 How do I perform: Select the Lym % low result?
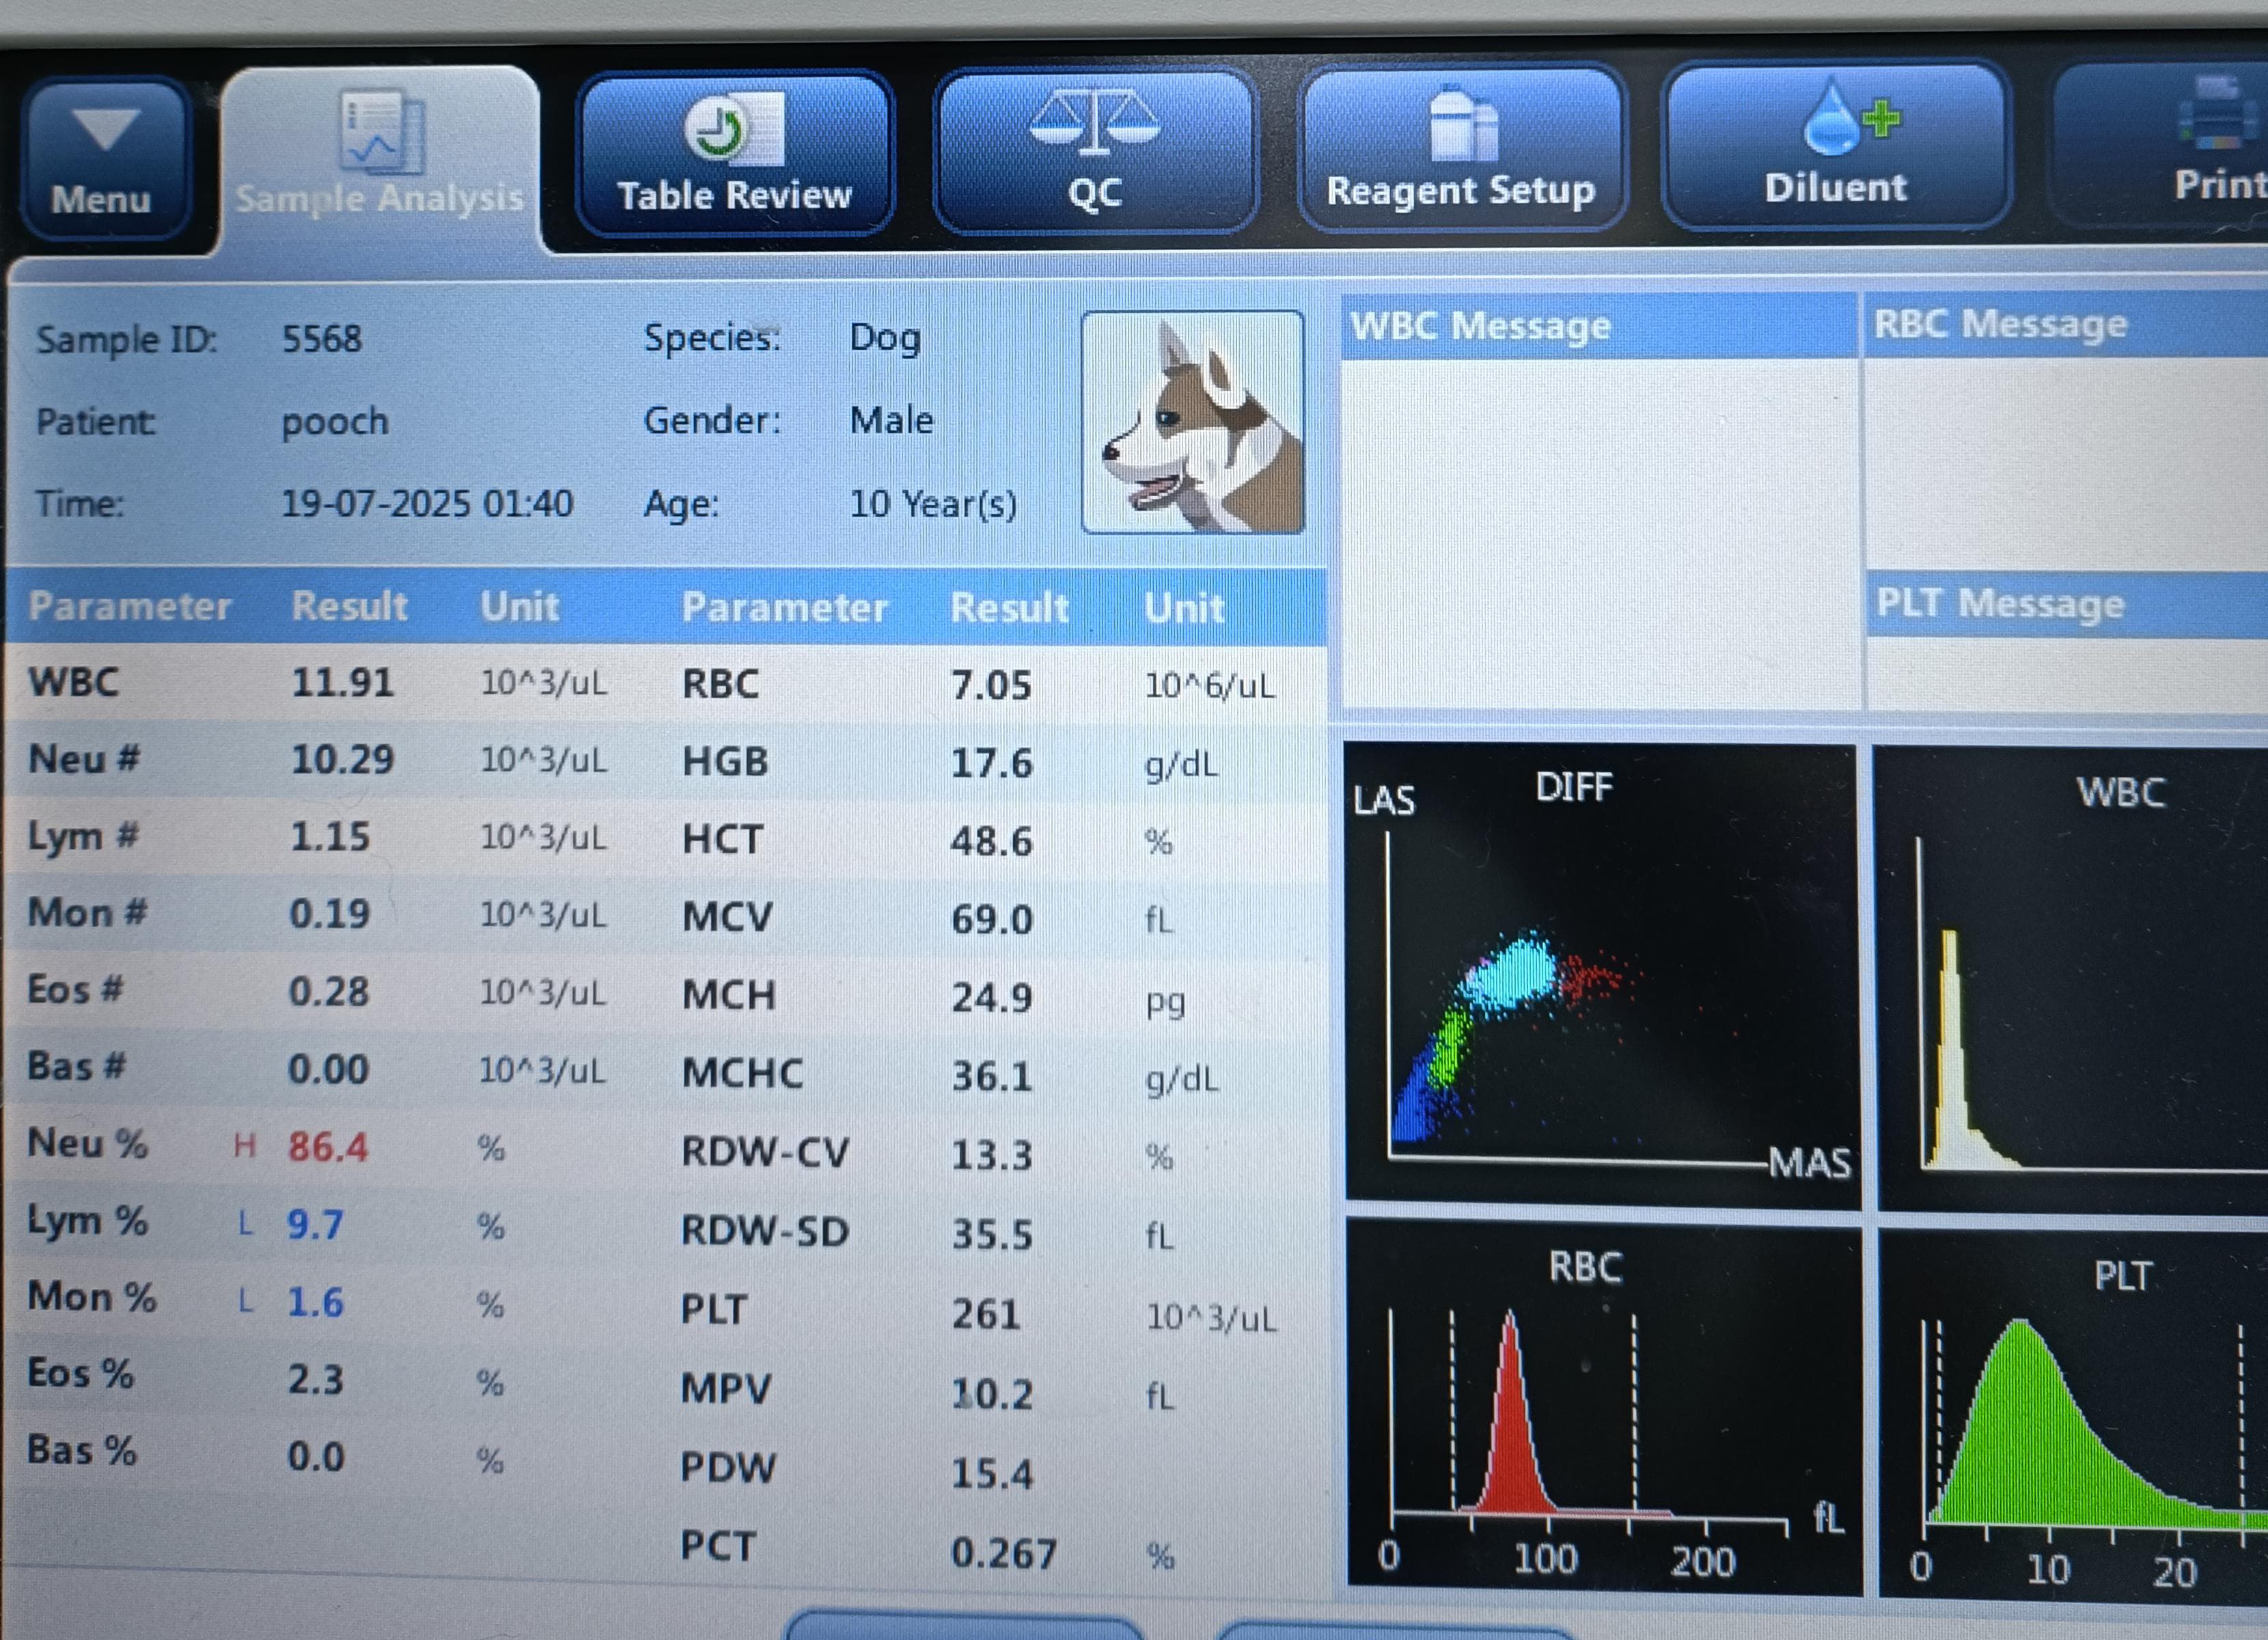[314, 1224]
